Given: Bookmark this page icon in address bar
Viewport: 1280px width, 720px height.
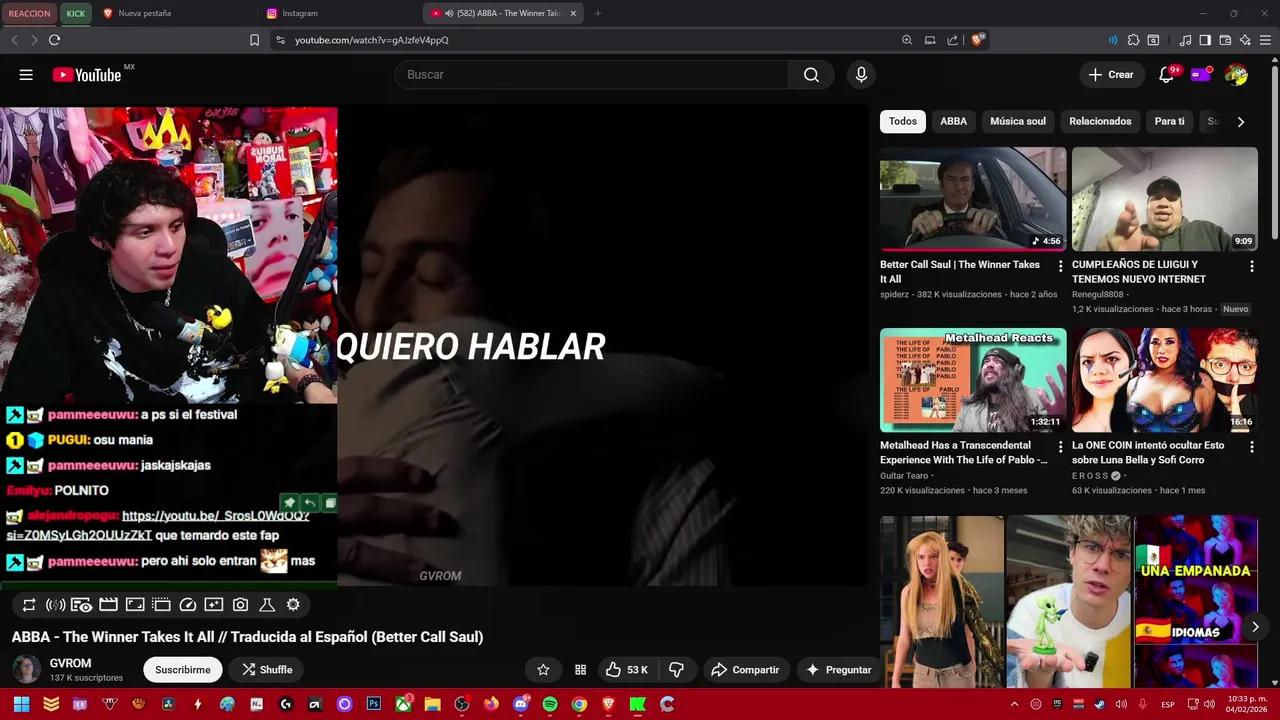Looking at the screenshot, I should click(x=254, y=40).
